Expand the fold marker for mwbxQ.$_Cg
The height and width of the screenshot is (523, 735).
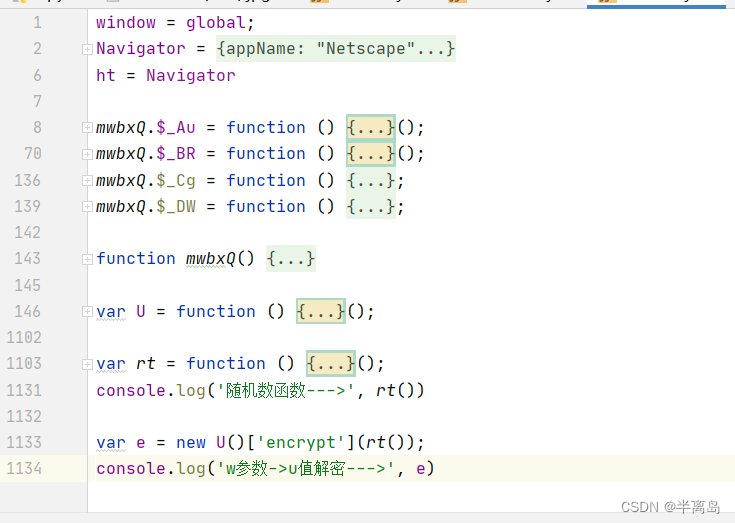point(87,180)
